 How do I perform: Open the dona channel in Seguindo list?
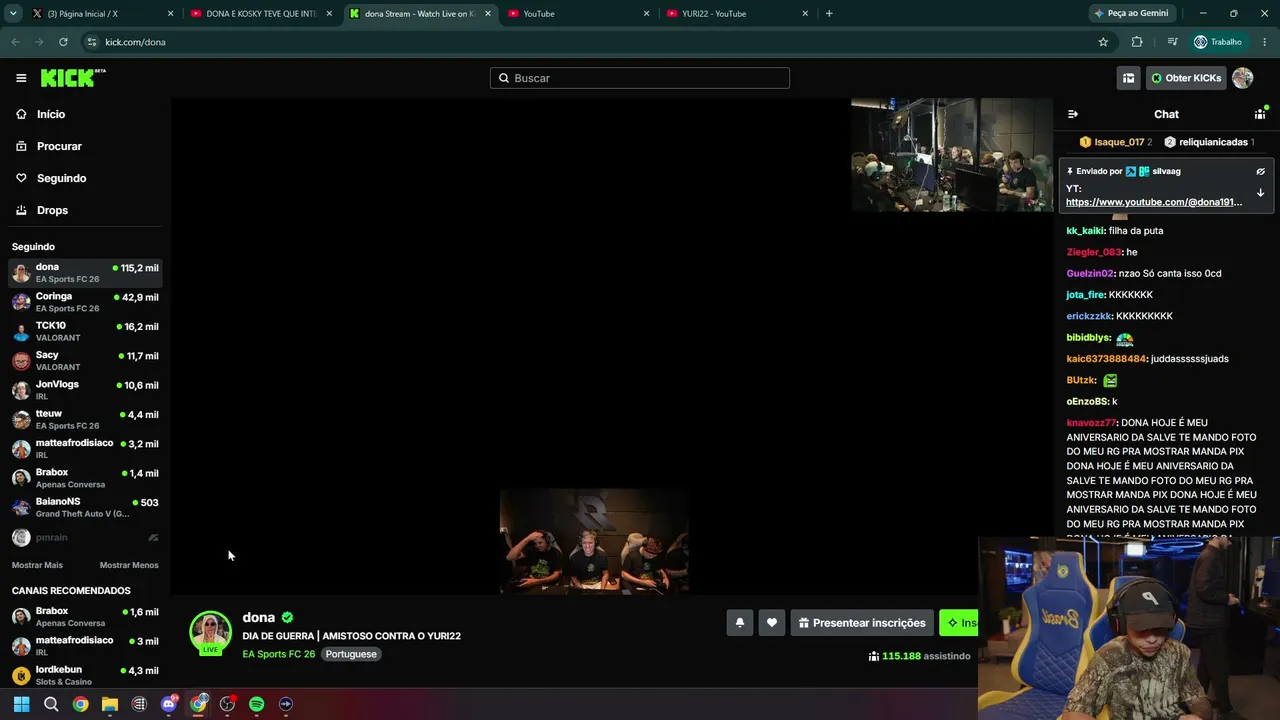click(85, 273)
